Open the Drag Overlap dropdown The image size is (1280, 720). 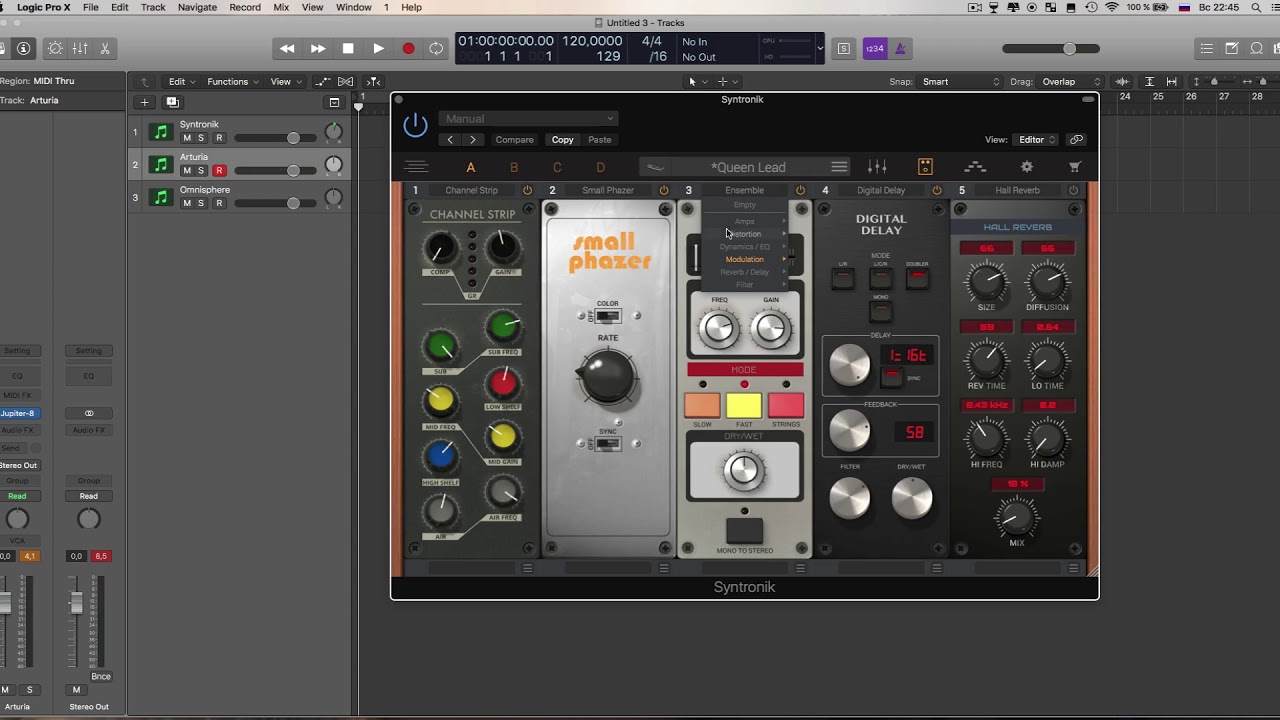pyautogui.click(x=1070, y=82)
